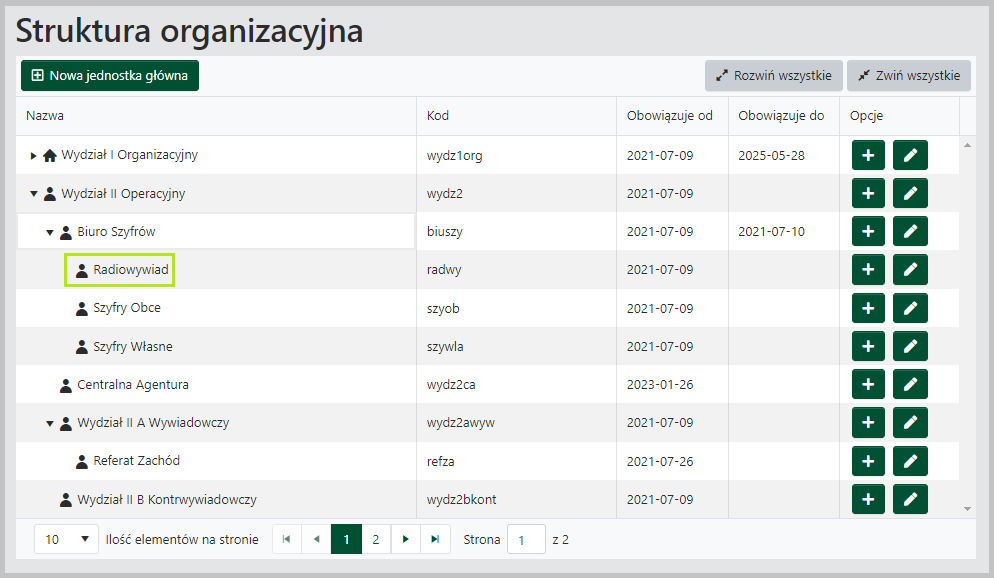Image resolution: width=994 pixels, height=578 pixels.
Task: Go to the last page using pagination arrow
Action: tap(435, 539)
